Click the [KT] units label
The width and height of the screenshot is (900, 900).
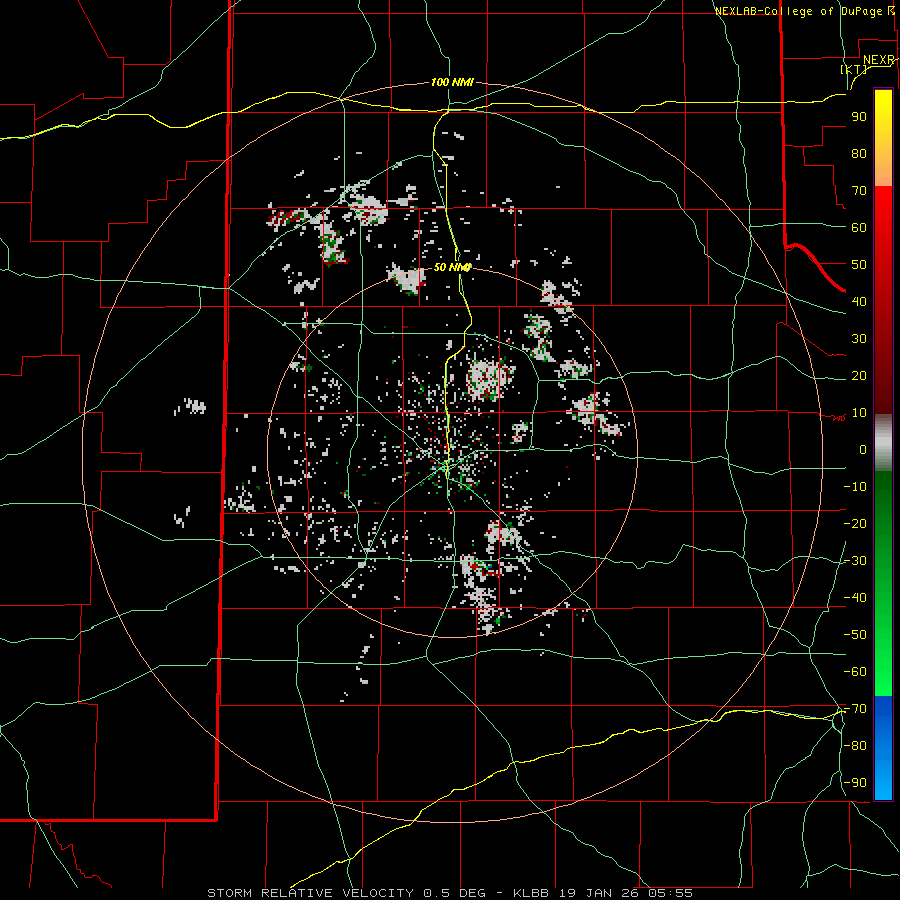click(854, 69)
